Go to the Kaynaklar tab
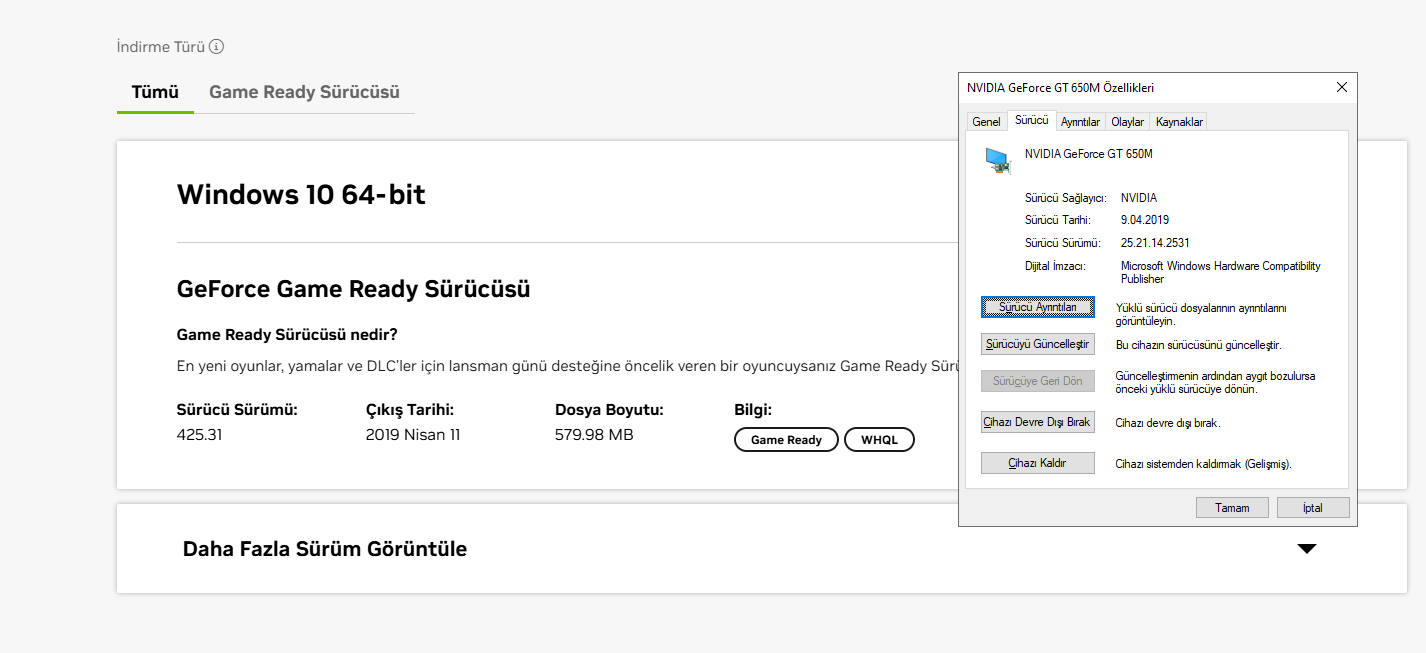 tap(1179, 122)
